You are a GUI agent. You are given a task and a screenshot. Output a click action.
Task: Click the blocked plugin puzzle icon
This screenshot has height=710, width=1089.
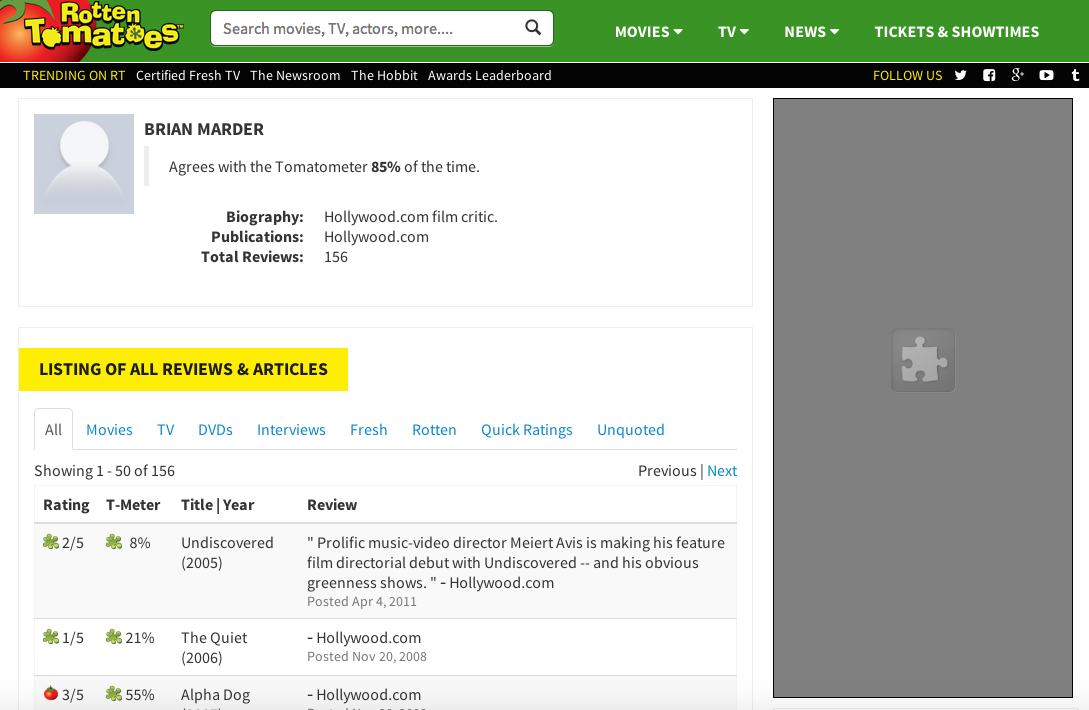coord(923,360)
